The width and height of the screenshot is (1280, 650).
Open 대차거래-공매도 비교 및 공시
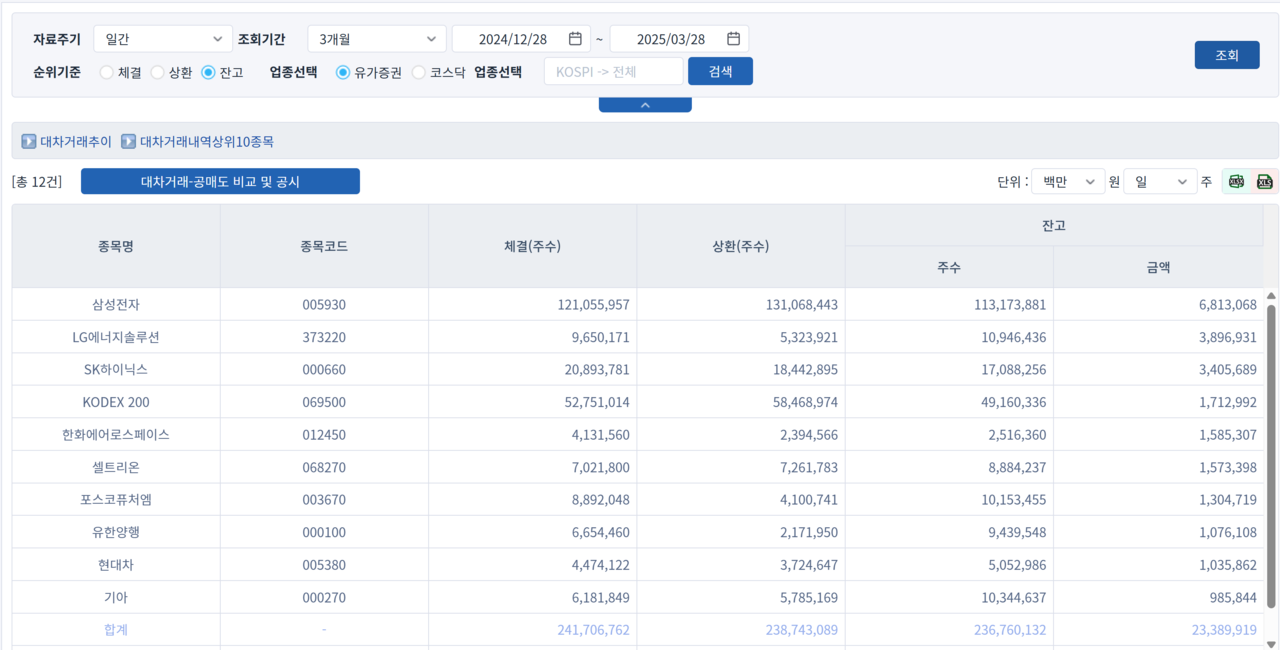click(220, 181)
